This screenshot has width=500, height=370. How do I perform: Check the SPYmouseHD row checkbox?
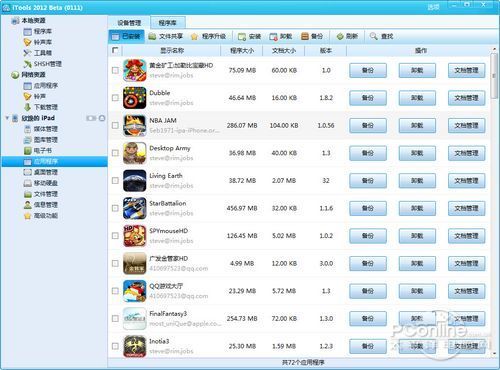pyautogui.click(x=115, y=236)
